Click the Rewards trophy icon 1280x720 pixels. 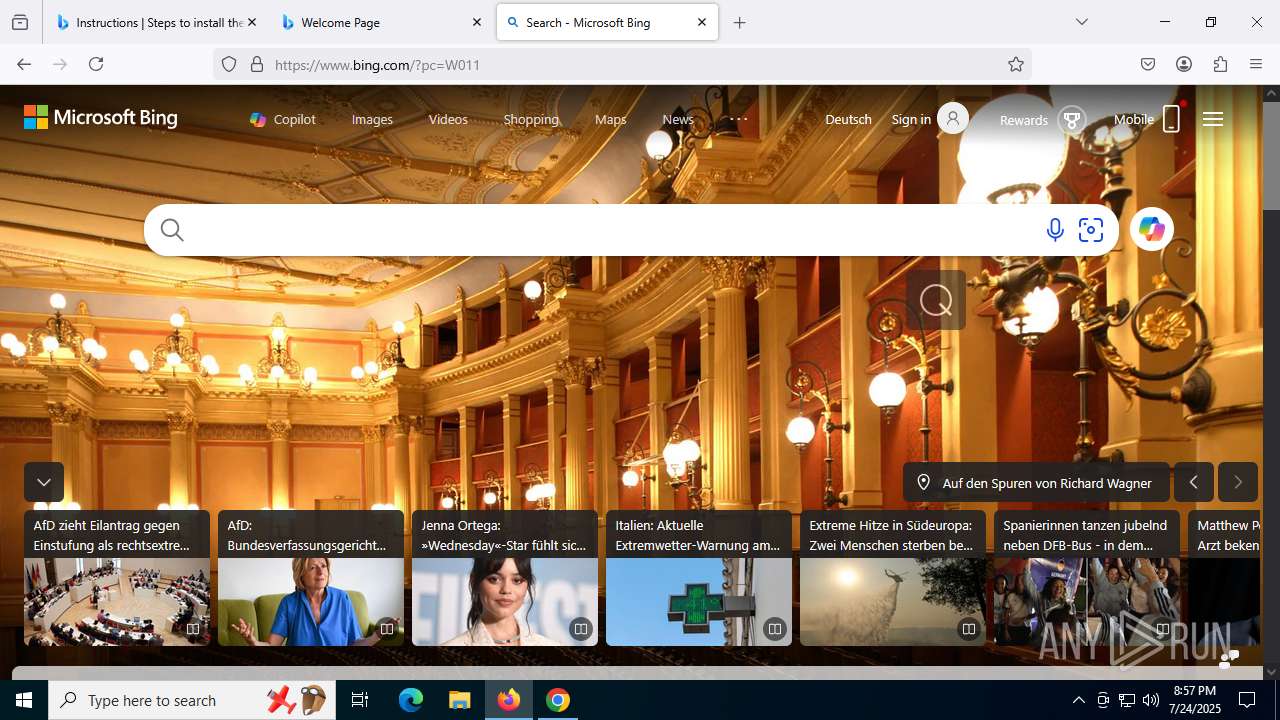tap(1072, 120)
